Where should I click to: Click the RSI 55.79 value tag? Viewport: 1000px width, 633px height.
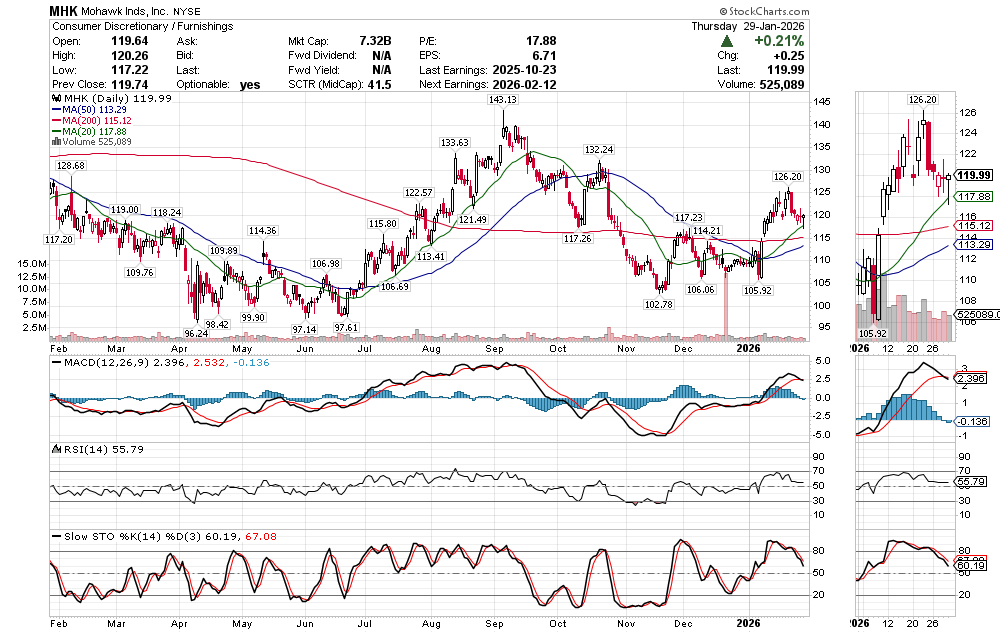pyautogui.click(x=971, y=482)
